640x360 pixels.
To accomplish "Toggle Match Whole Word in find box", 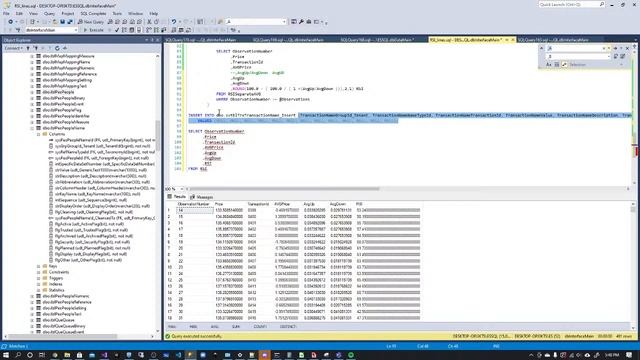I will [x=557, y=64].
